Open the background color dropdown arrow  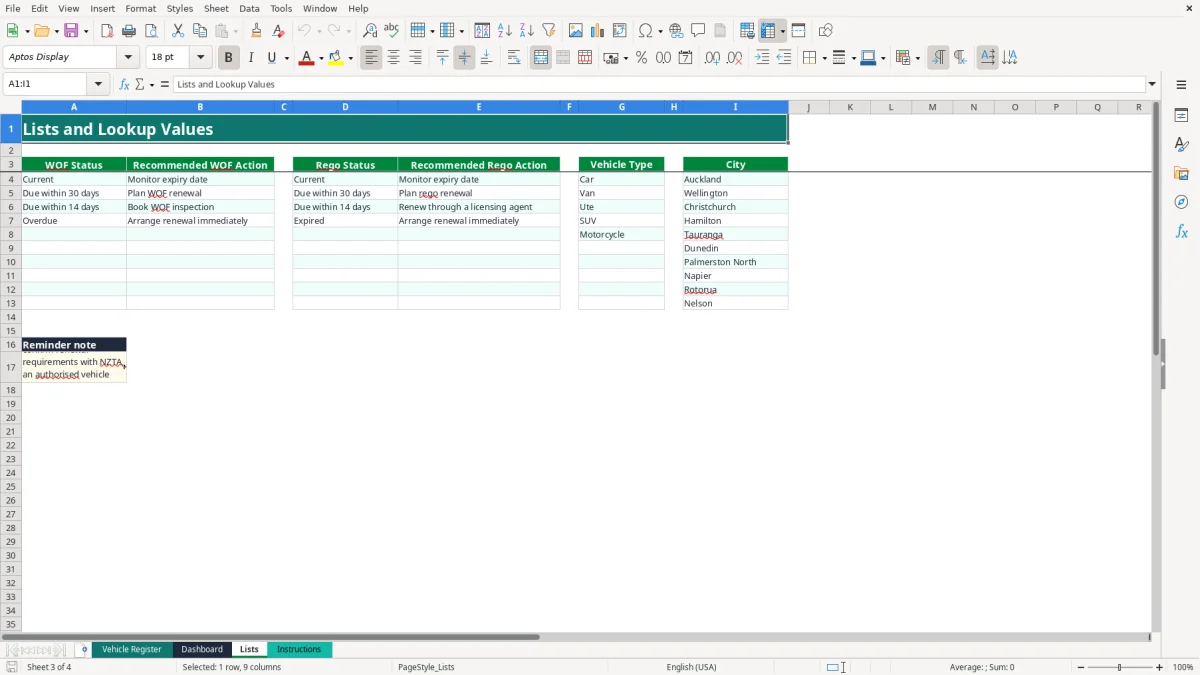[350, 58]
